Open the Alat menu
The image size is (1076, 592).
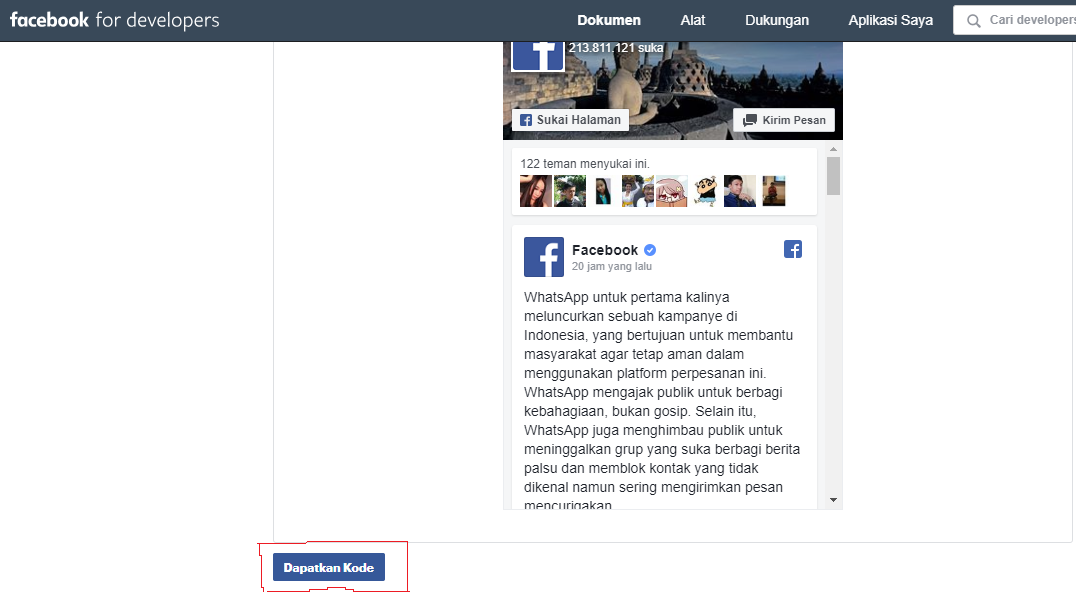(692, 21)
